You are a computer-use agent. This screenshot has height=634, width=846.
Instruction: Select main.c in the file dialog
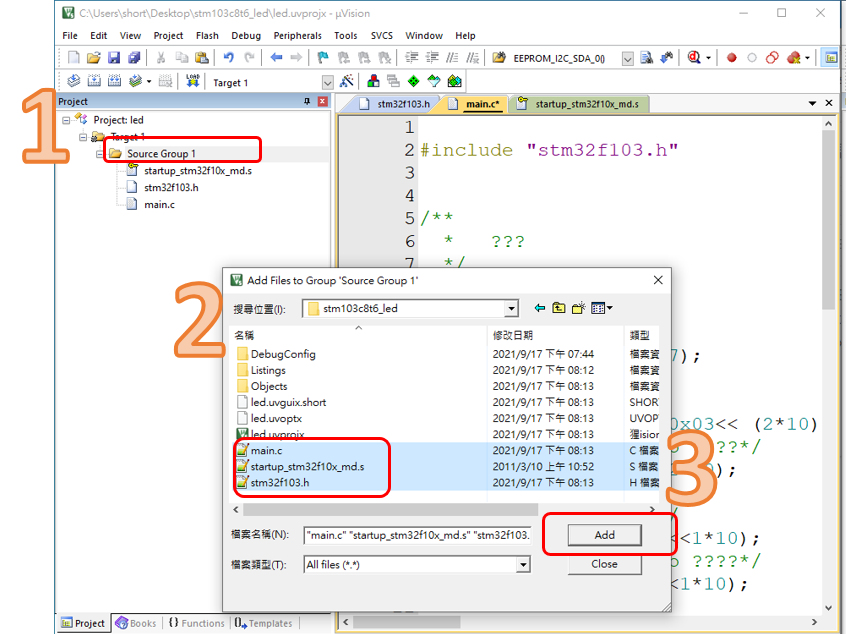pyautogui.click(x=267, y=451)
